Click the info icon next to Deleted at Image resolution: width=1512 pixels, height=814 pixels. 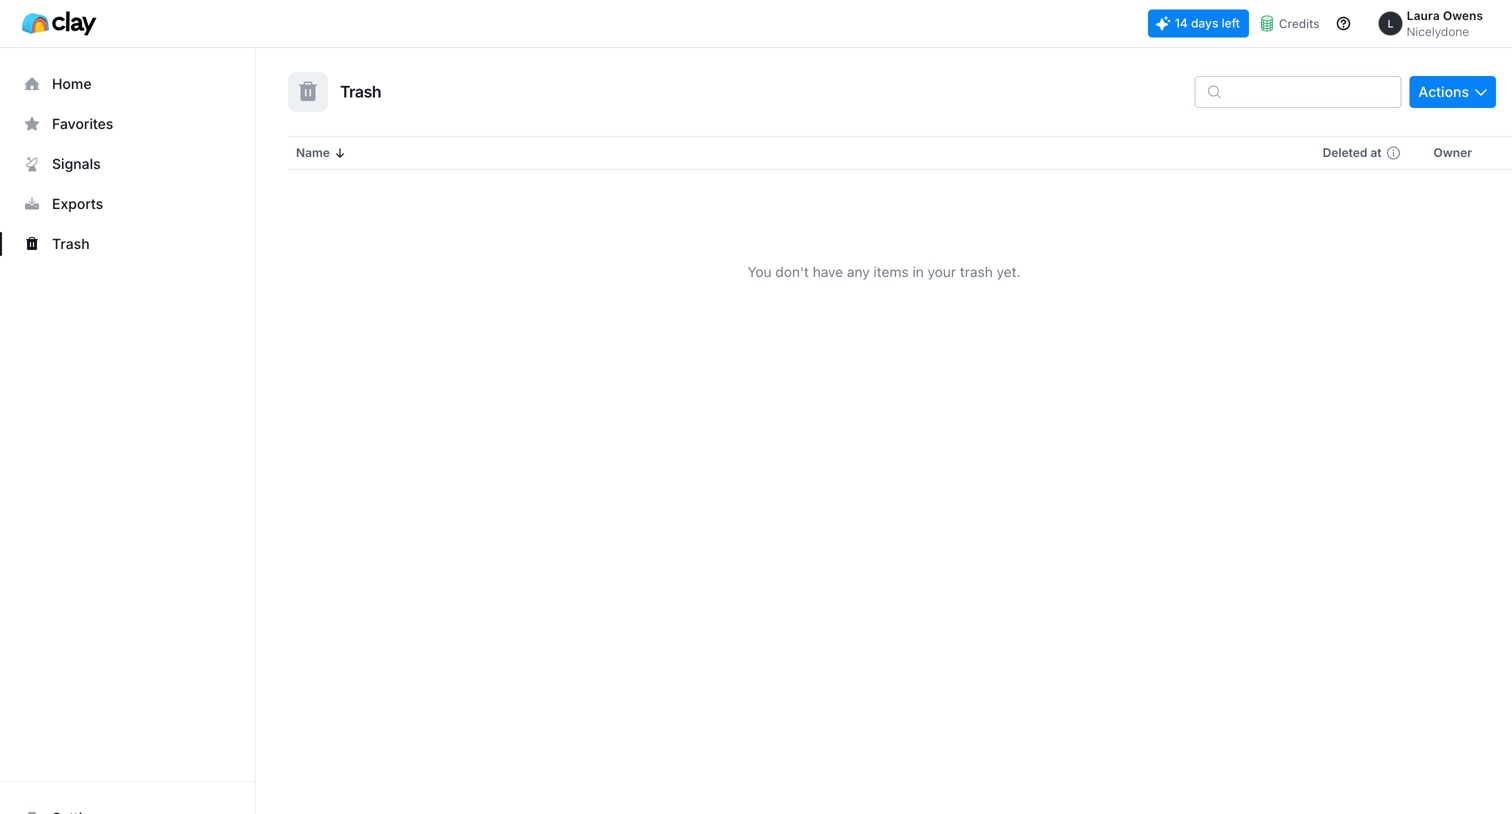click(1393, 153)
